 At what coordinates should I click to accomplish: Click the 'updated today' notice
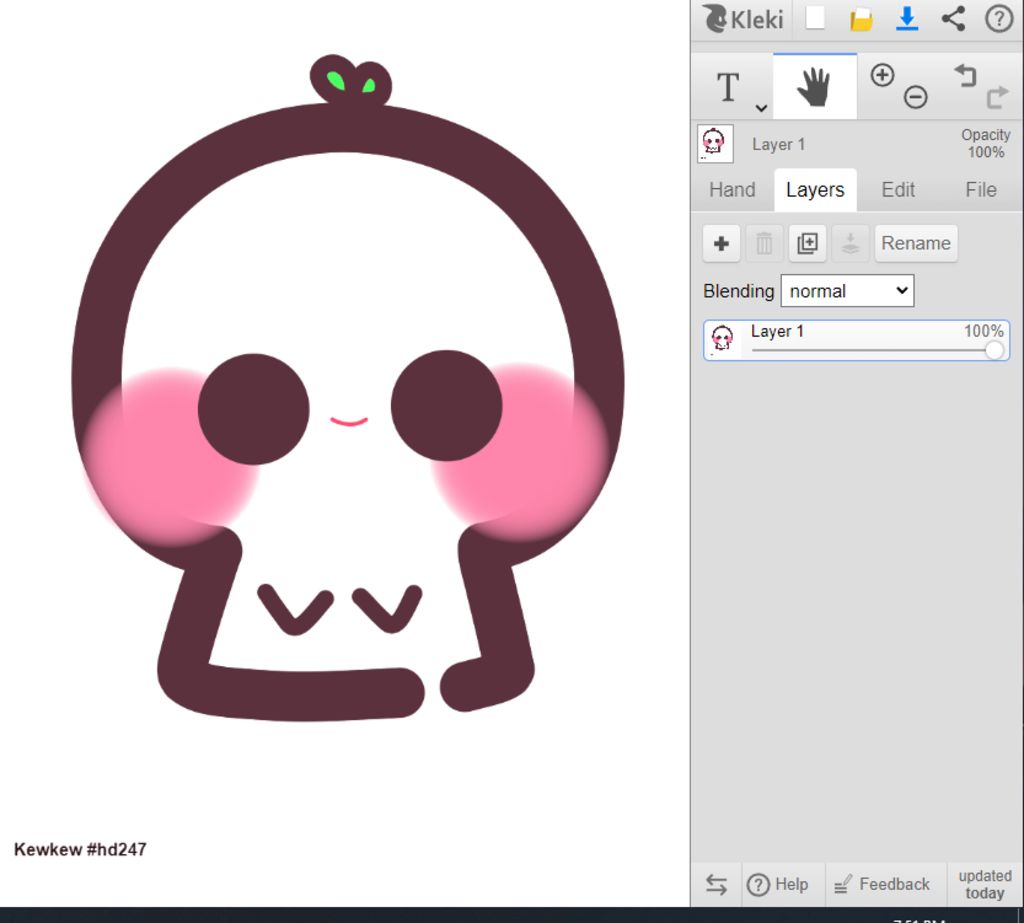tap(985, 884)
